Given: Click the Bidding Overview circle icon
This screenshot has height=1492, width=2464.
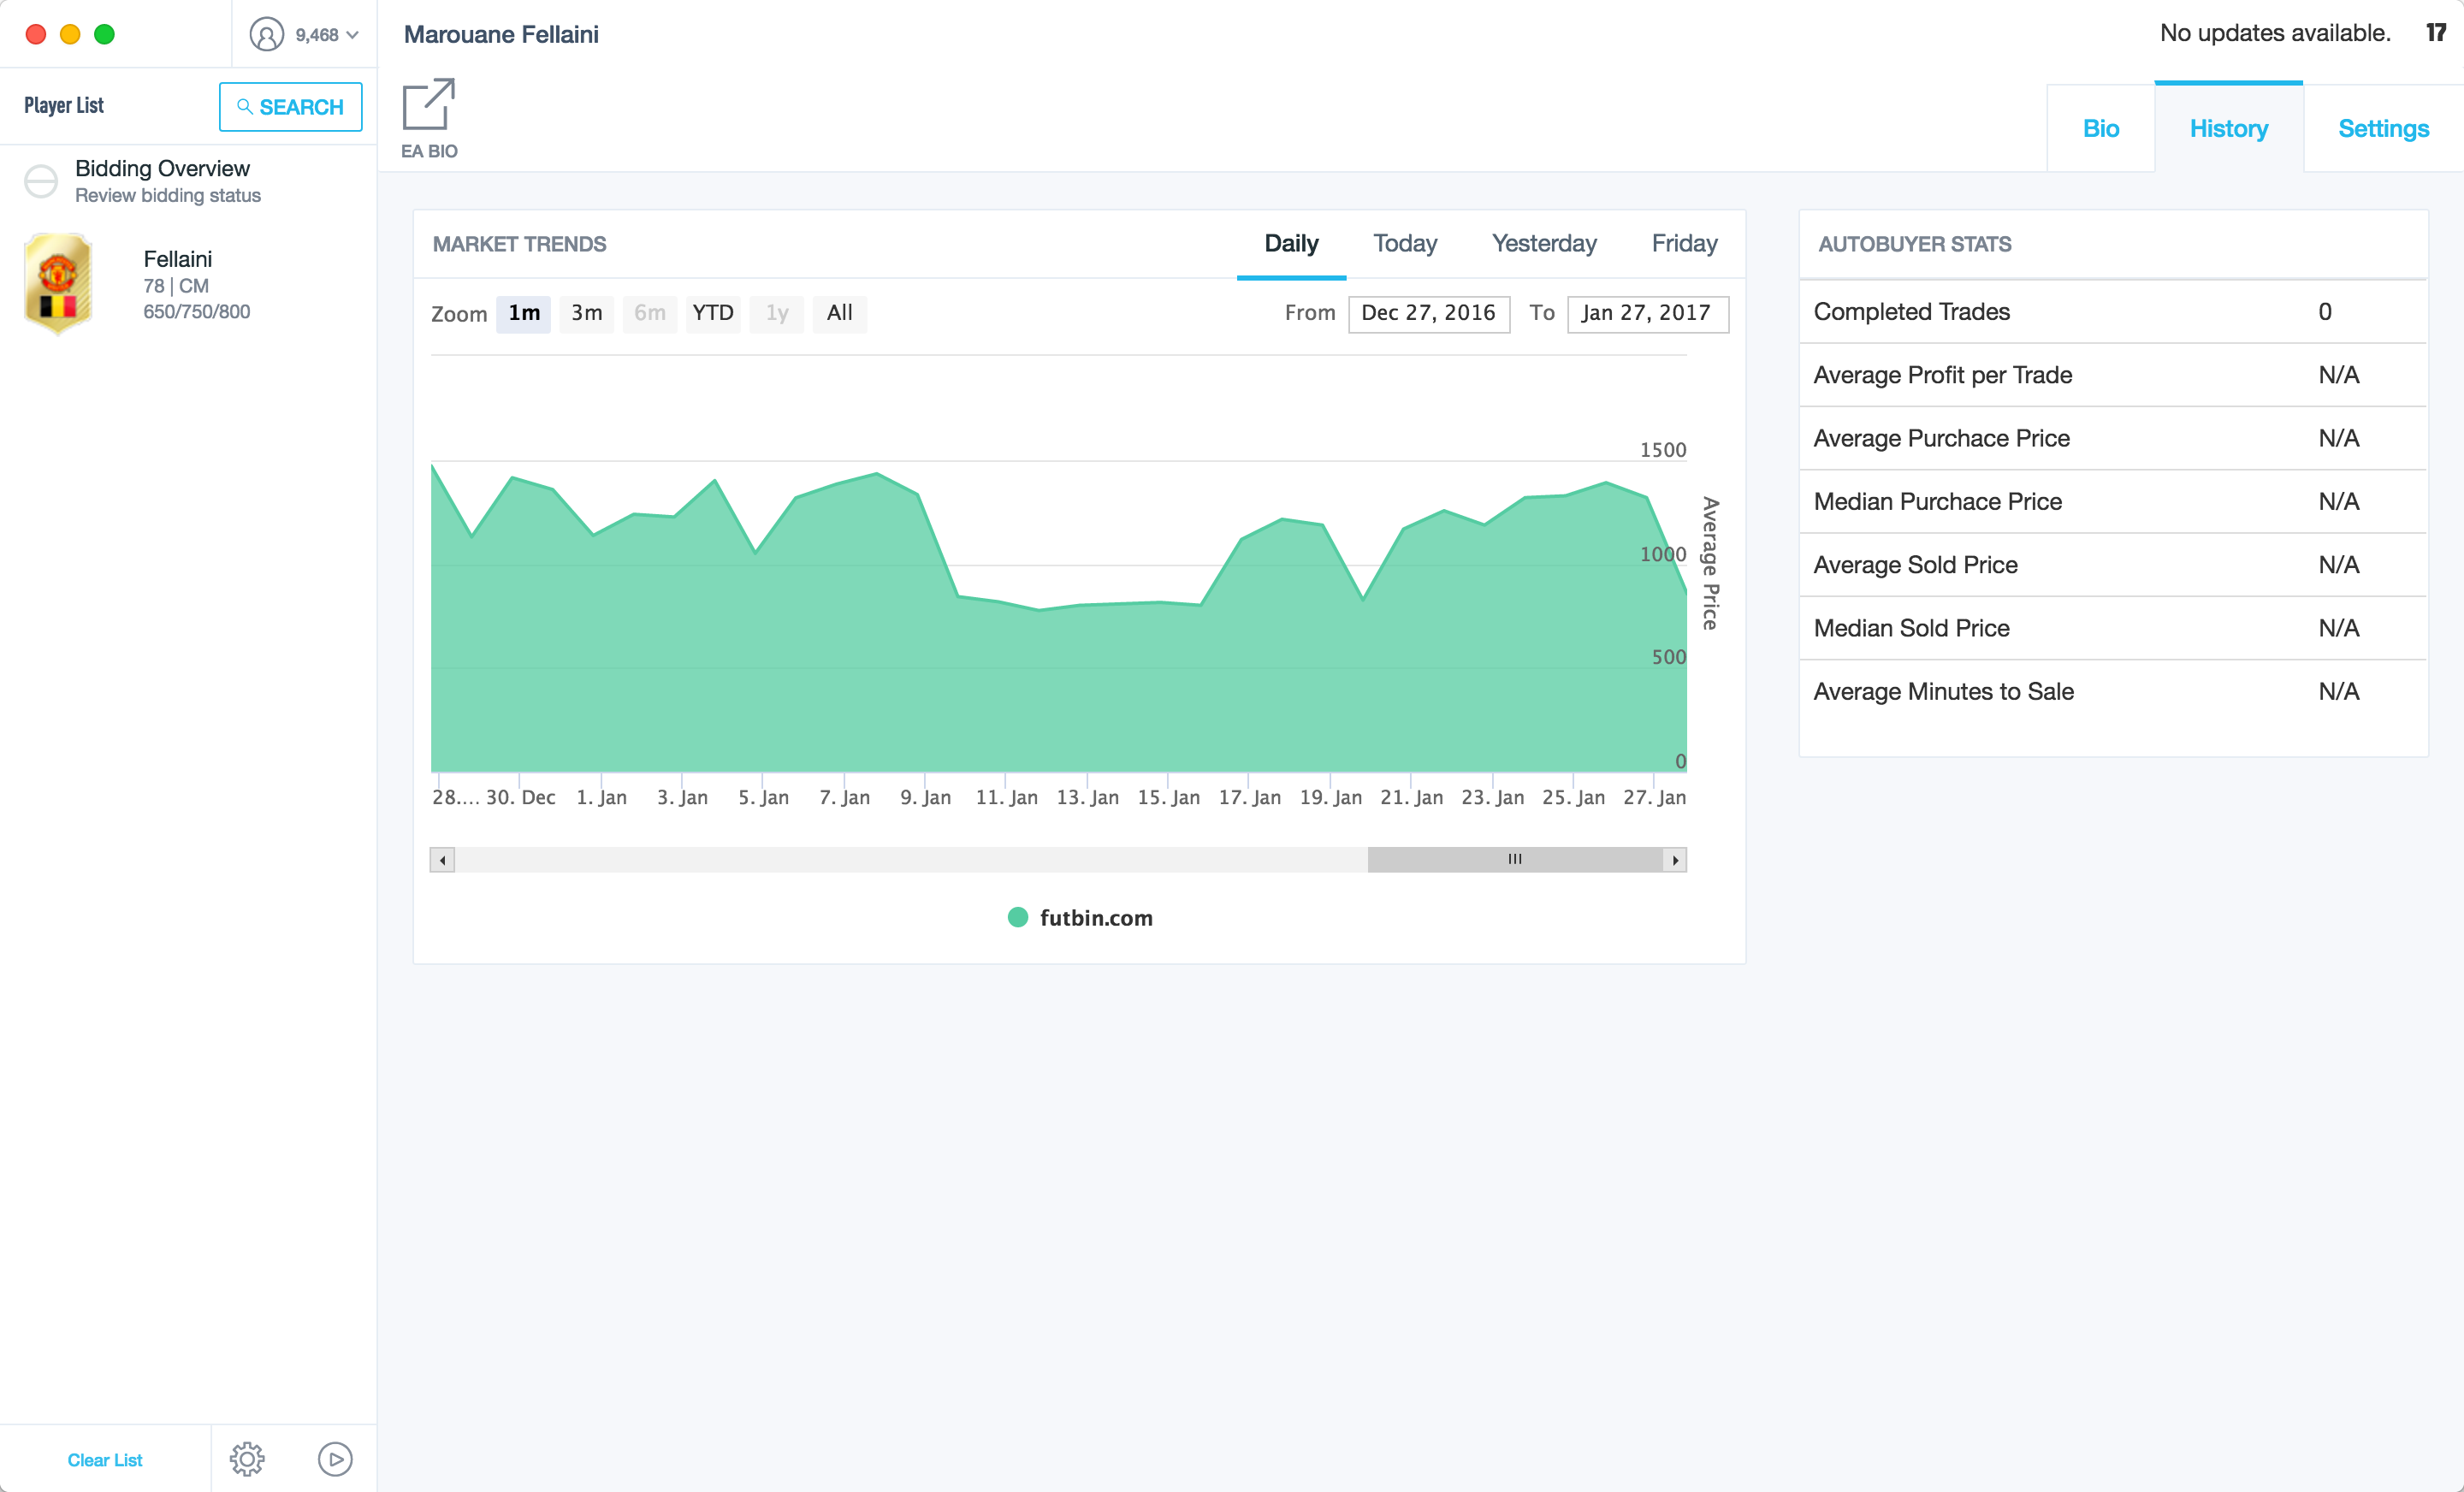Looking at the screenshot, I should pyautogui.click(x=41, y=181).
